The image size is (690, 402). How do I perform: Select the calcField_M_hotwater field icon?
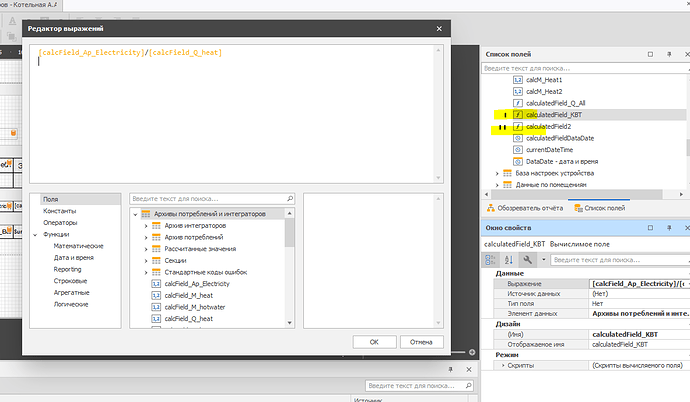[156, 308]
